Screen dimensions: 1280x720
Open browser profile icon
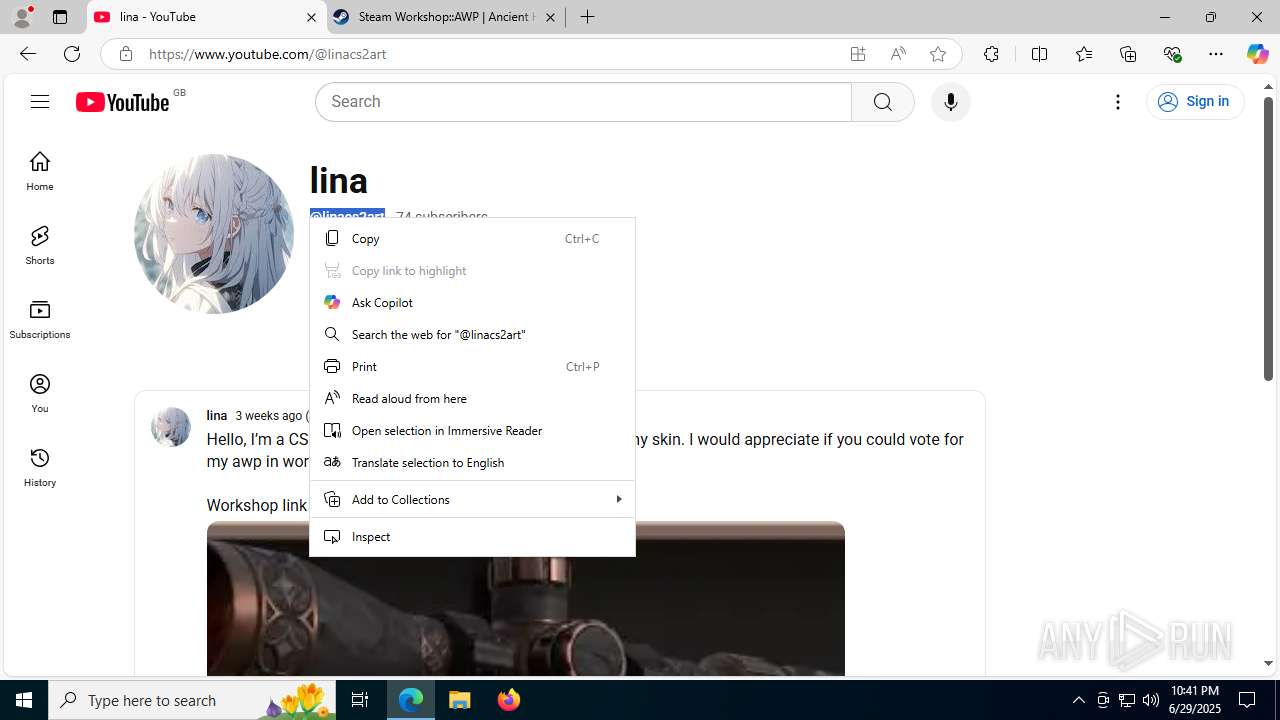(x=22, y=17)
